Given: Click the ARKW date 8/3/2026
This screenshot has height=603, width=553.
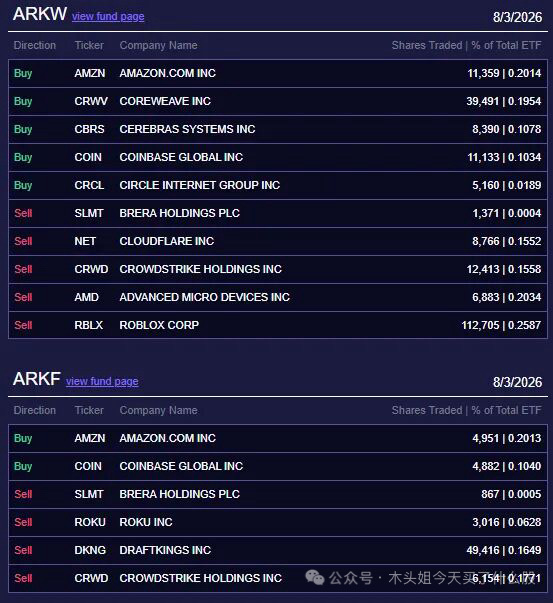Looking at the screenshot, I should tap(517, 17).
